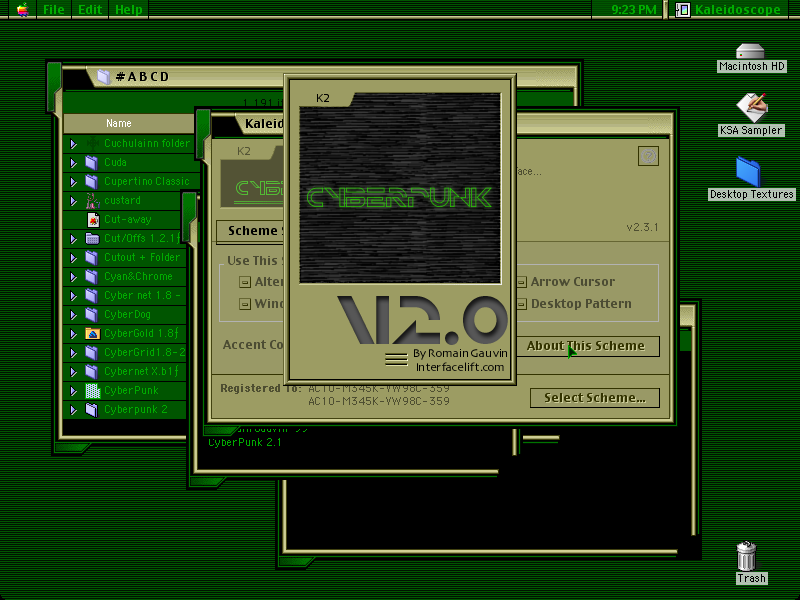The image size is (800, 600).
Task: Select the Cuchulainn folder row icon
Action: [92, 143]
